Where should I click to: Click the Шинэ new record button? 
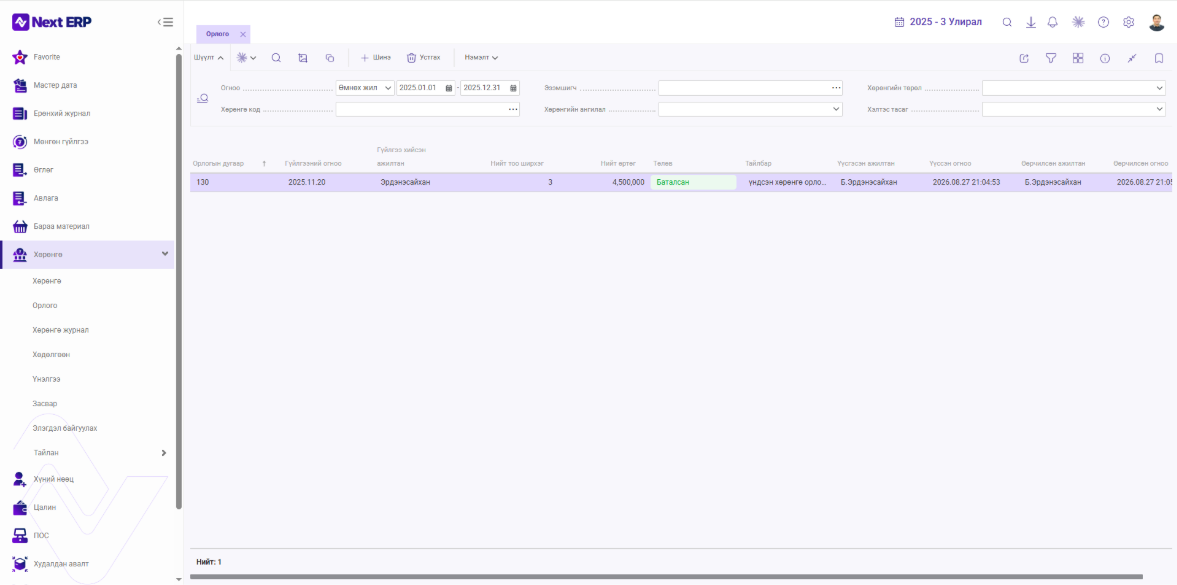[375, 58]
